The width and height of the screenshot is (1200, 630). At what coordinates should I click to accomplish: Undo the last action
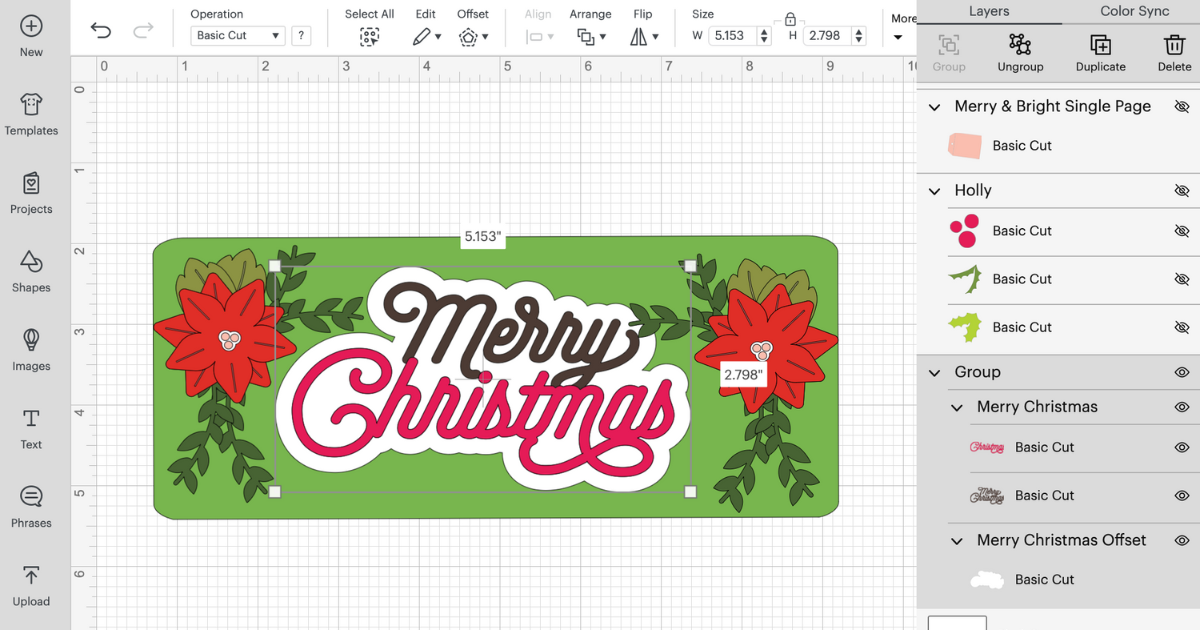pos(101,30)
